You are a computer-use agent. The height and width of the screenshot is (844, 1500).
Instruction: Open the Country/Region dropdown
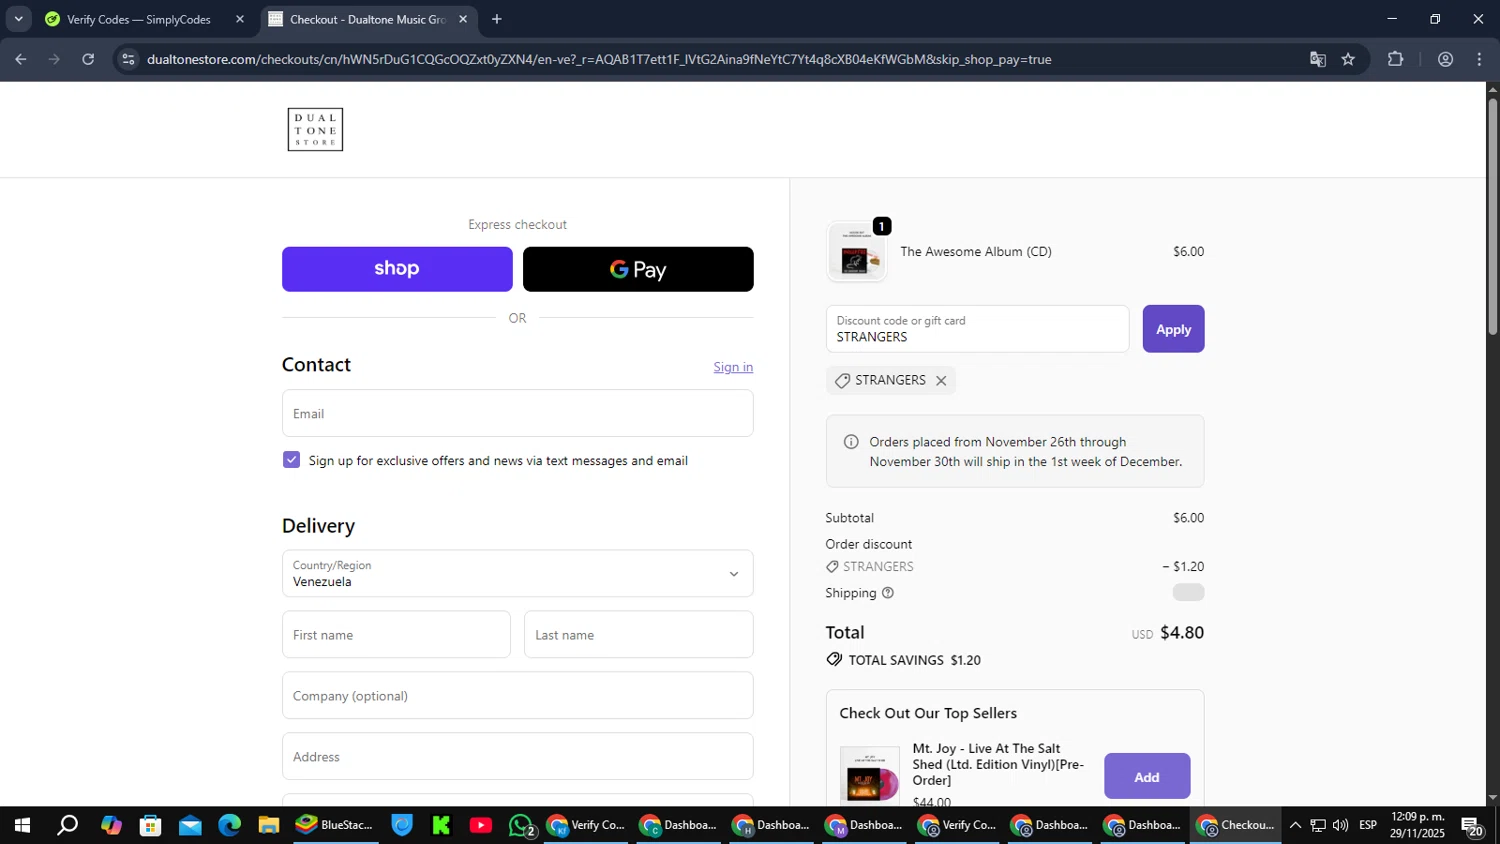point(517,574)
